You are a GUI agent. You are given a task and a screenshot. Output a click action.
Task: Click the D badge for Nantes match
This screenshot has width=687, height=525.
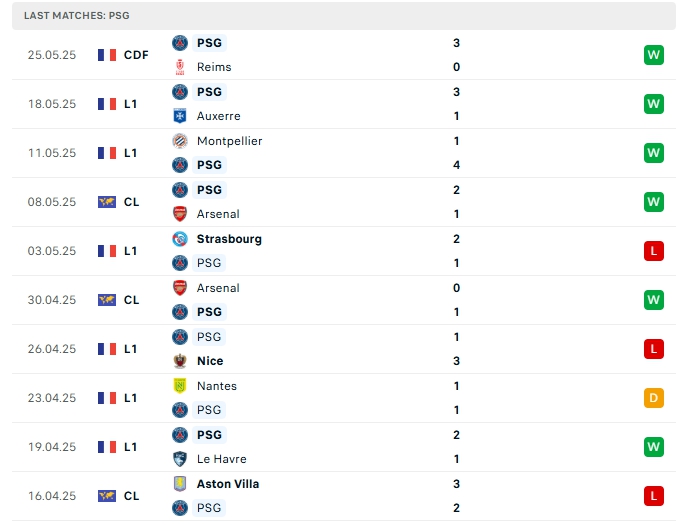[654, 398]
